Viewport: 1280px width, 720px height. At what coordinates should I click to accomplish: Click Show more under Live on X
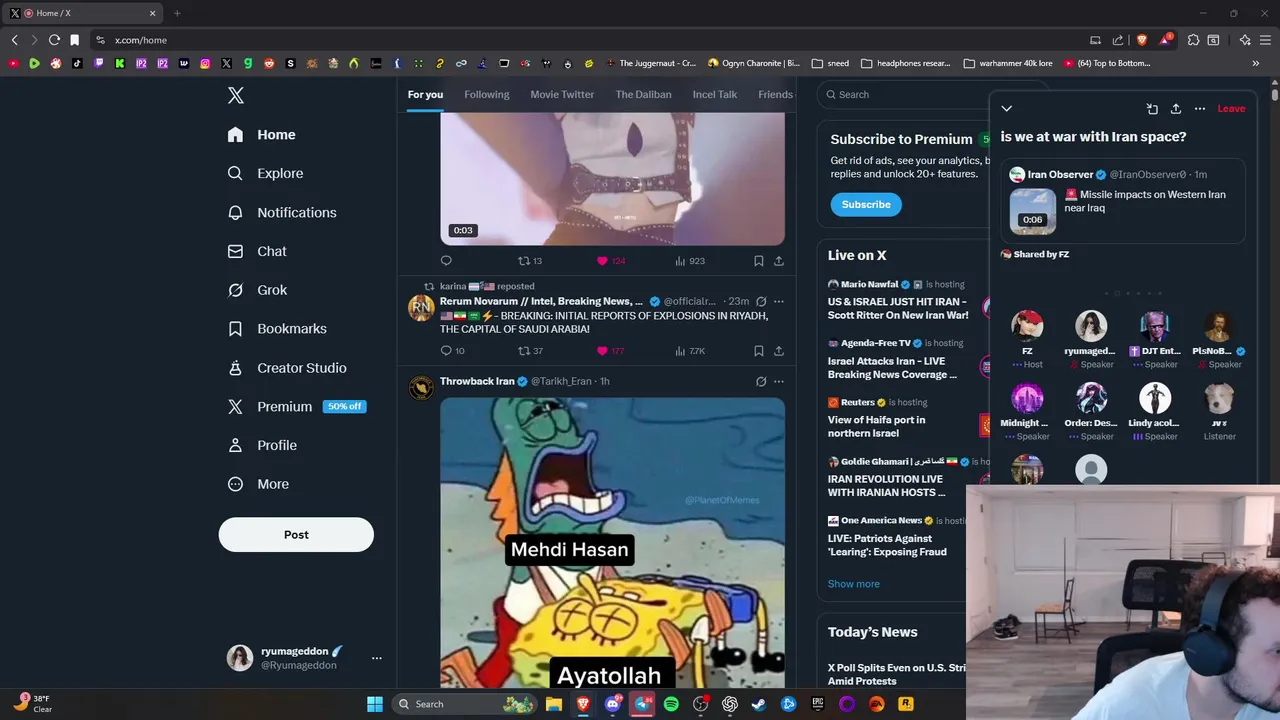click(x=854, y=584)
